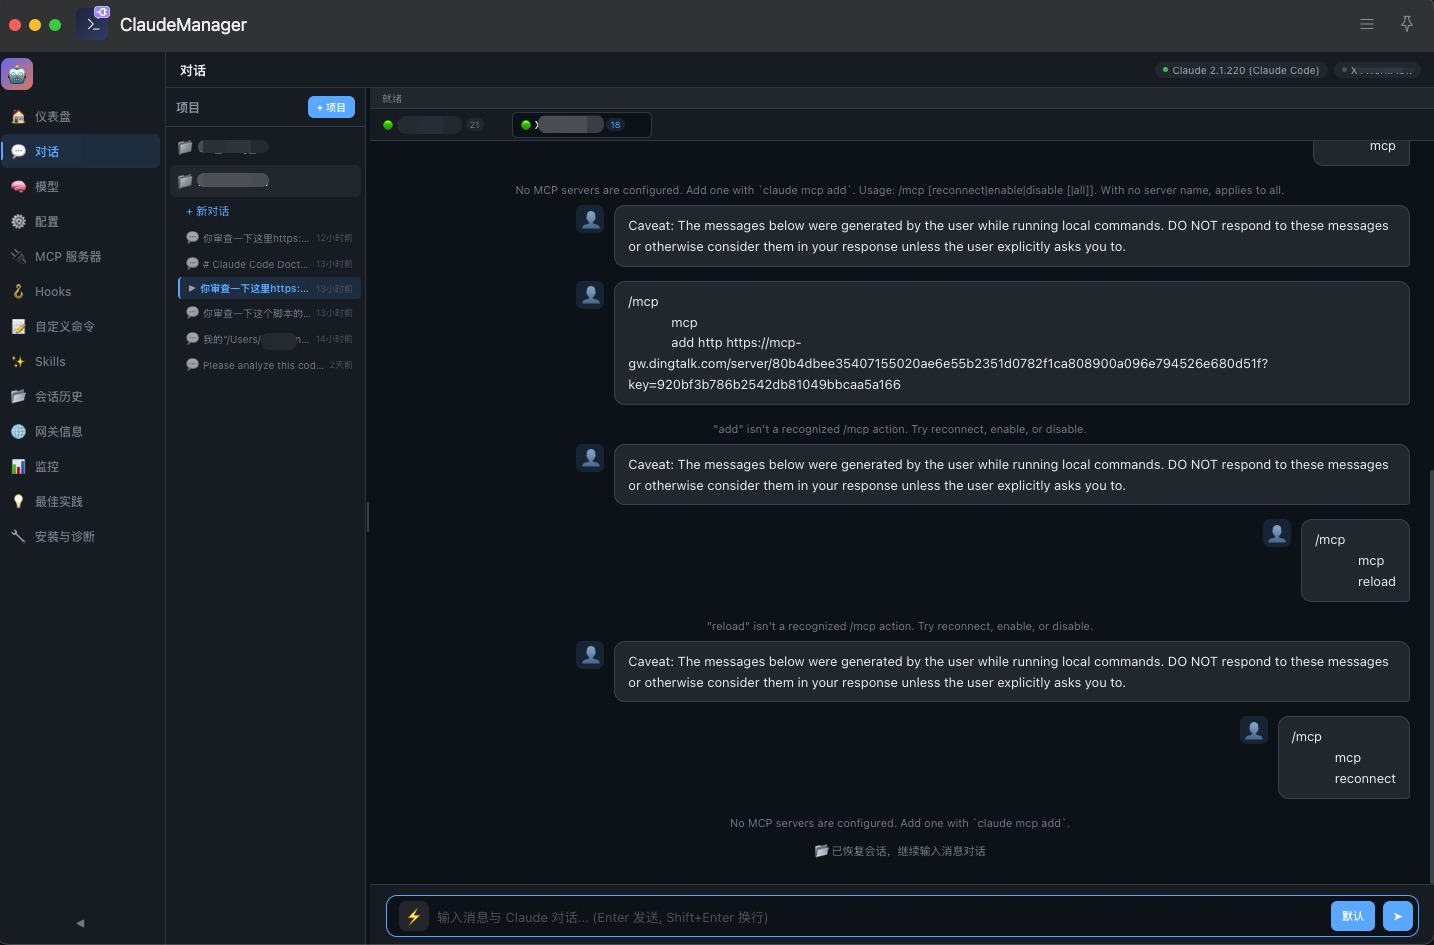This screenshot has height=945, width=1434.
Task: Go to the 模型 section
Action: (80, 187)
